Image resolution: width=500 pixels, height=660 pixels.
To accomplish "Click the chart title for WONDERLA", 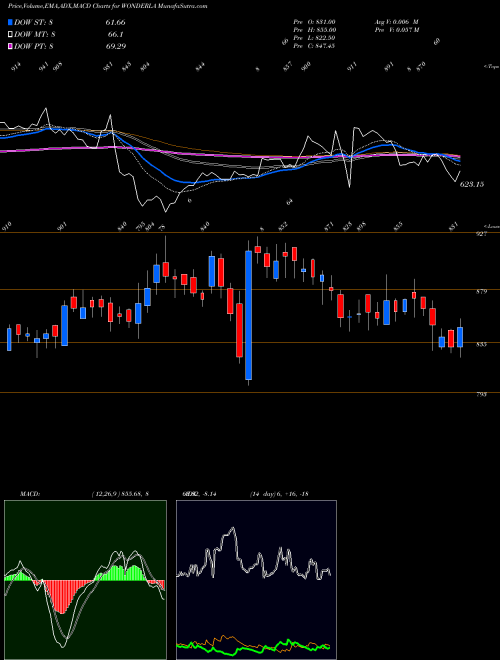I will (x=107, y=7).
